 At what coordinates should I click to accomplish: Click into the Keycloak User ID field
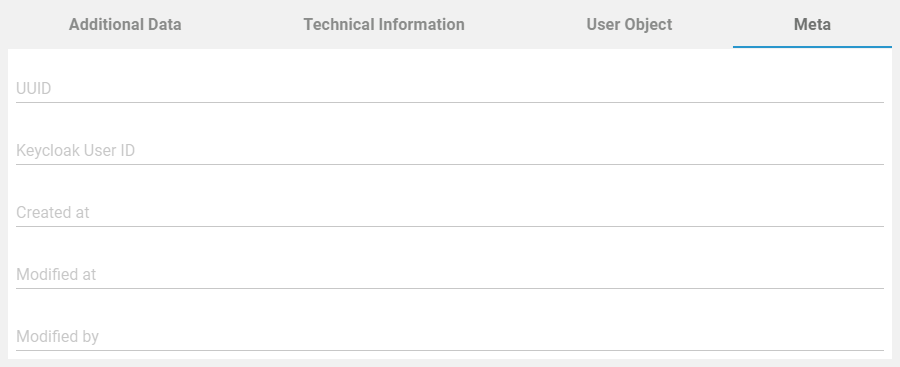[x=450, y=150]
